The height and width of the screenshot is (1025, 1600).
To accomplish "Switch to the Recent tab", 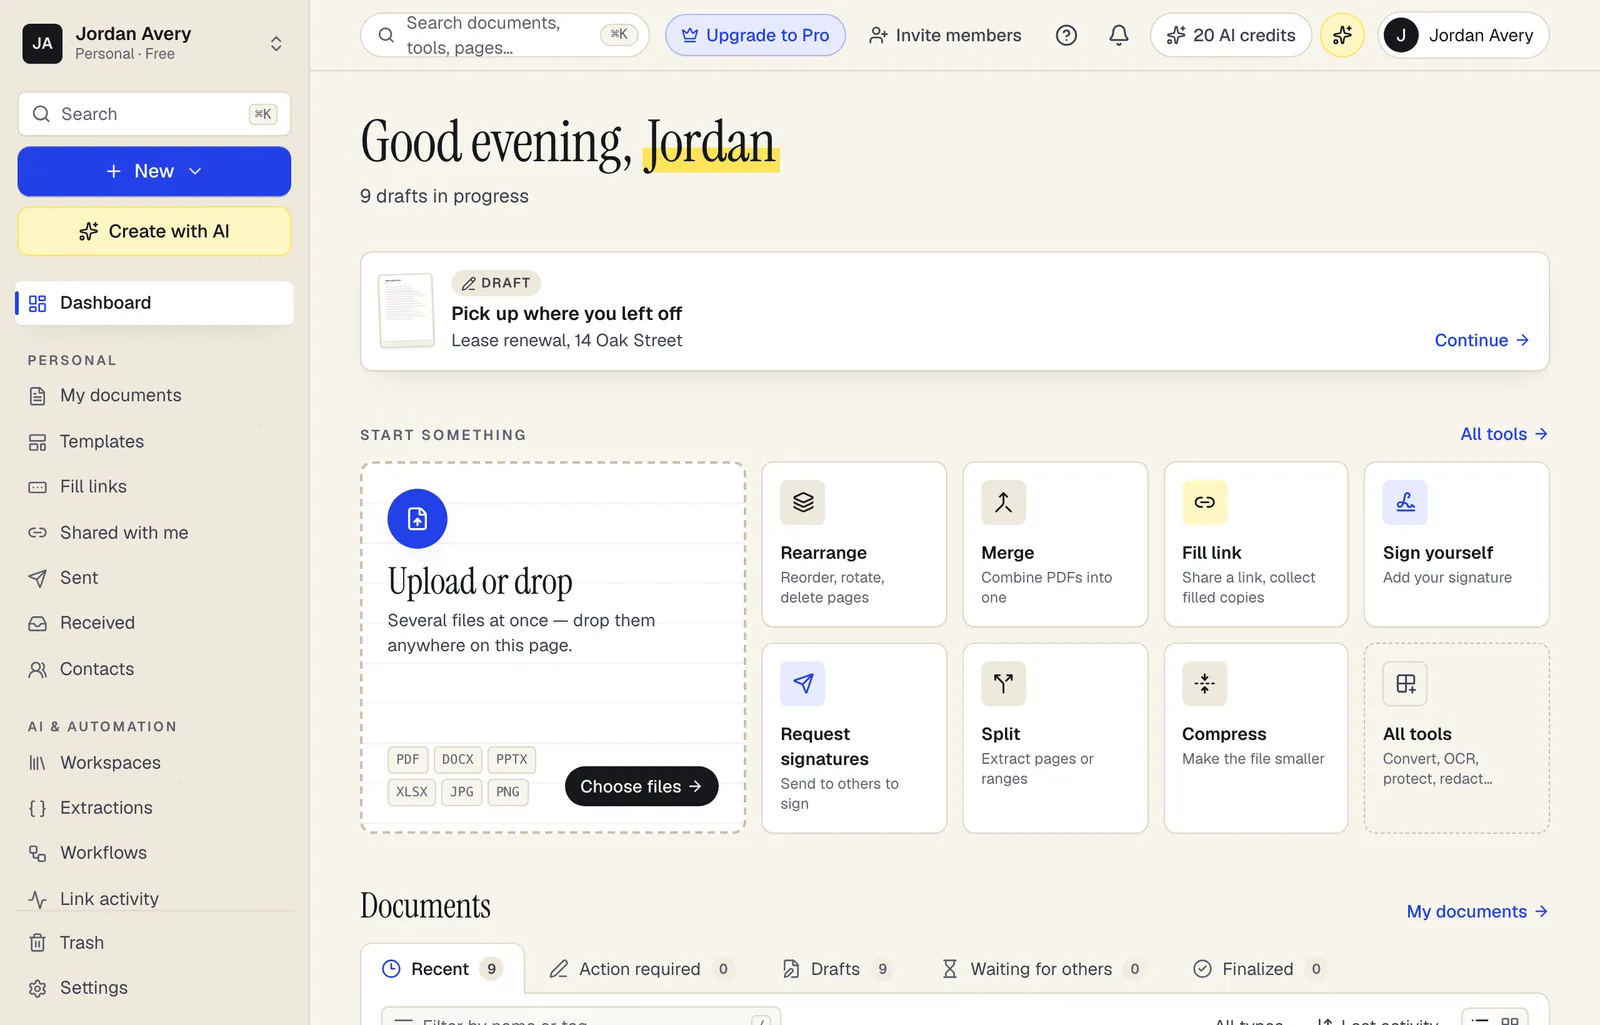I will tap(442, 969).
